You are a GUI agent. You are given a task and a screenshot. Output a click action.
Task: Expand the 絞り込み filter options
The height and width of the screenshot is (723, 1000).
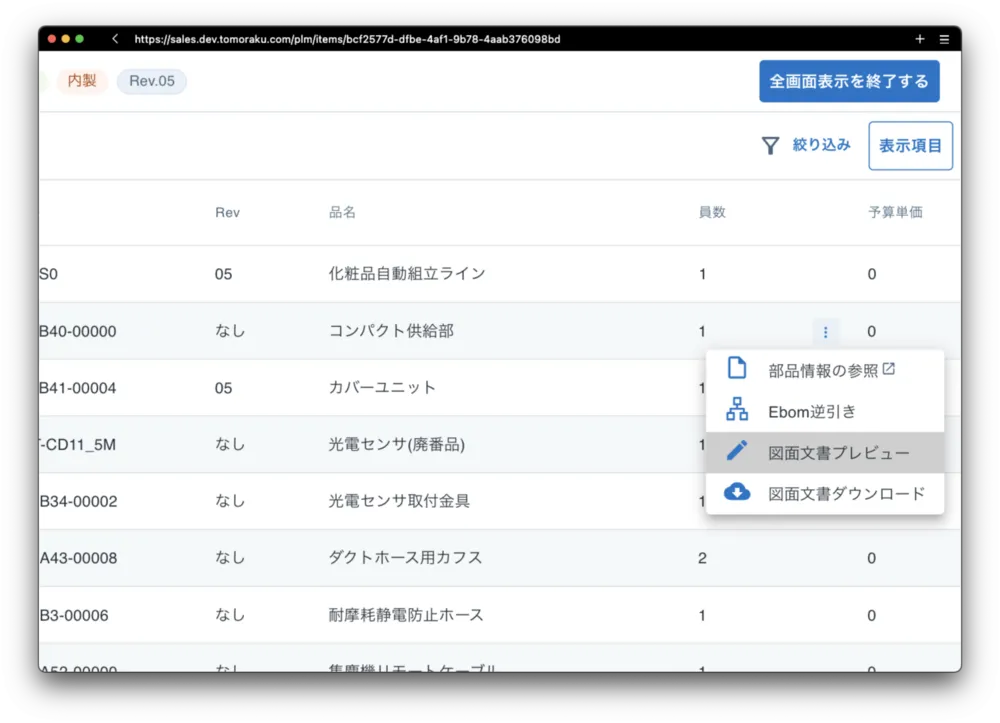tap(823, 145)
